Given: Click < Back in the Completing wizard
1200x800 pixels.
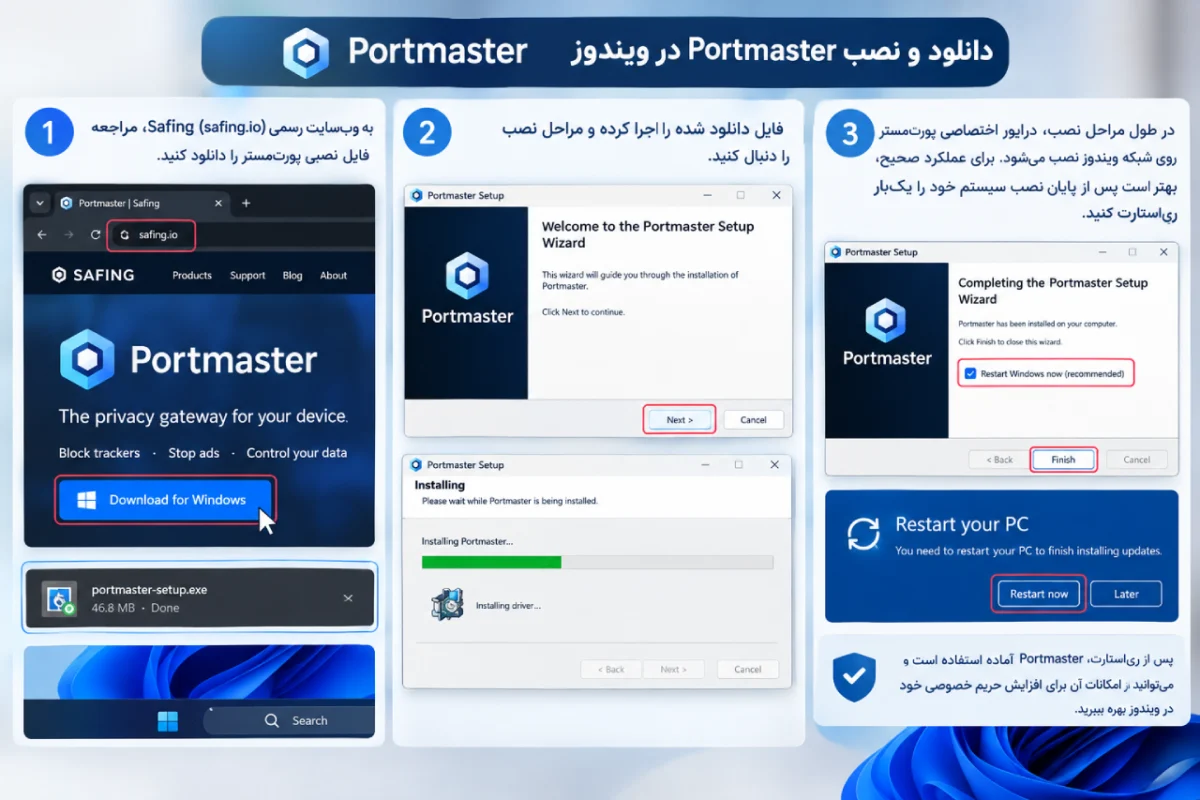Looking at the screenshot, I should pyautogui.click(x=998, y=460).
